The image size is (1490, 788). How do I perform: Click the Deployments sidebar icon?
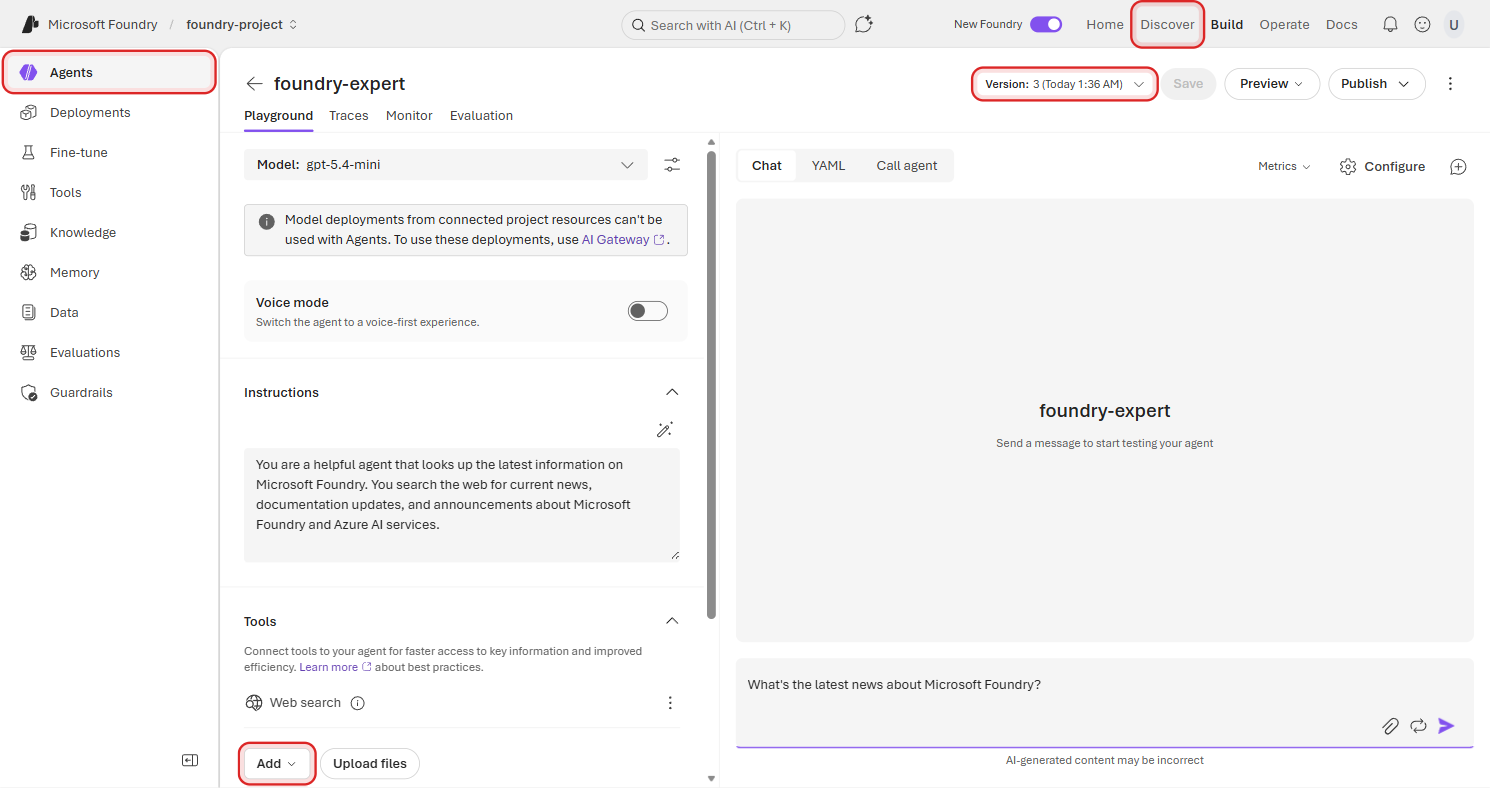(29, 113)
